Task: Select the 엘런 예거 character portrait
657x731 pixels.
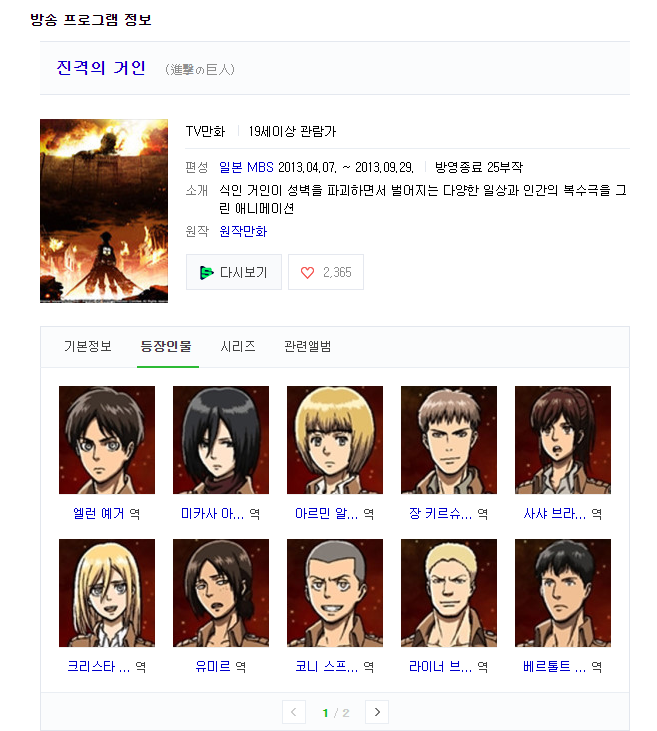Action: pos(107,440)
